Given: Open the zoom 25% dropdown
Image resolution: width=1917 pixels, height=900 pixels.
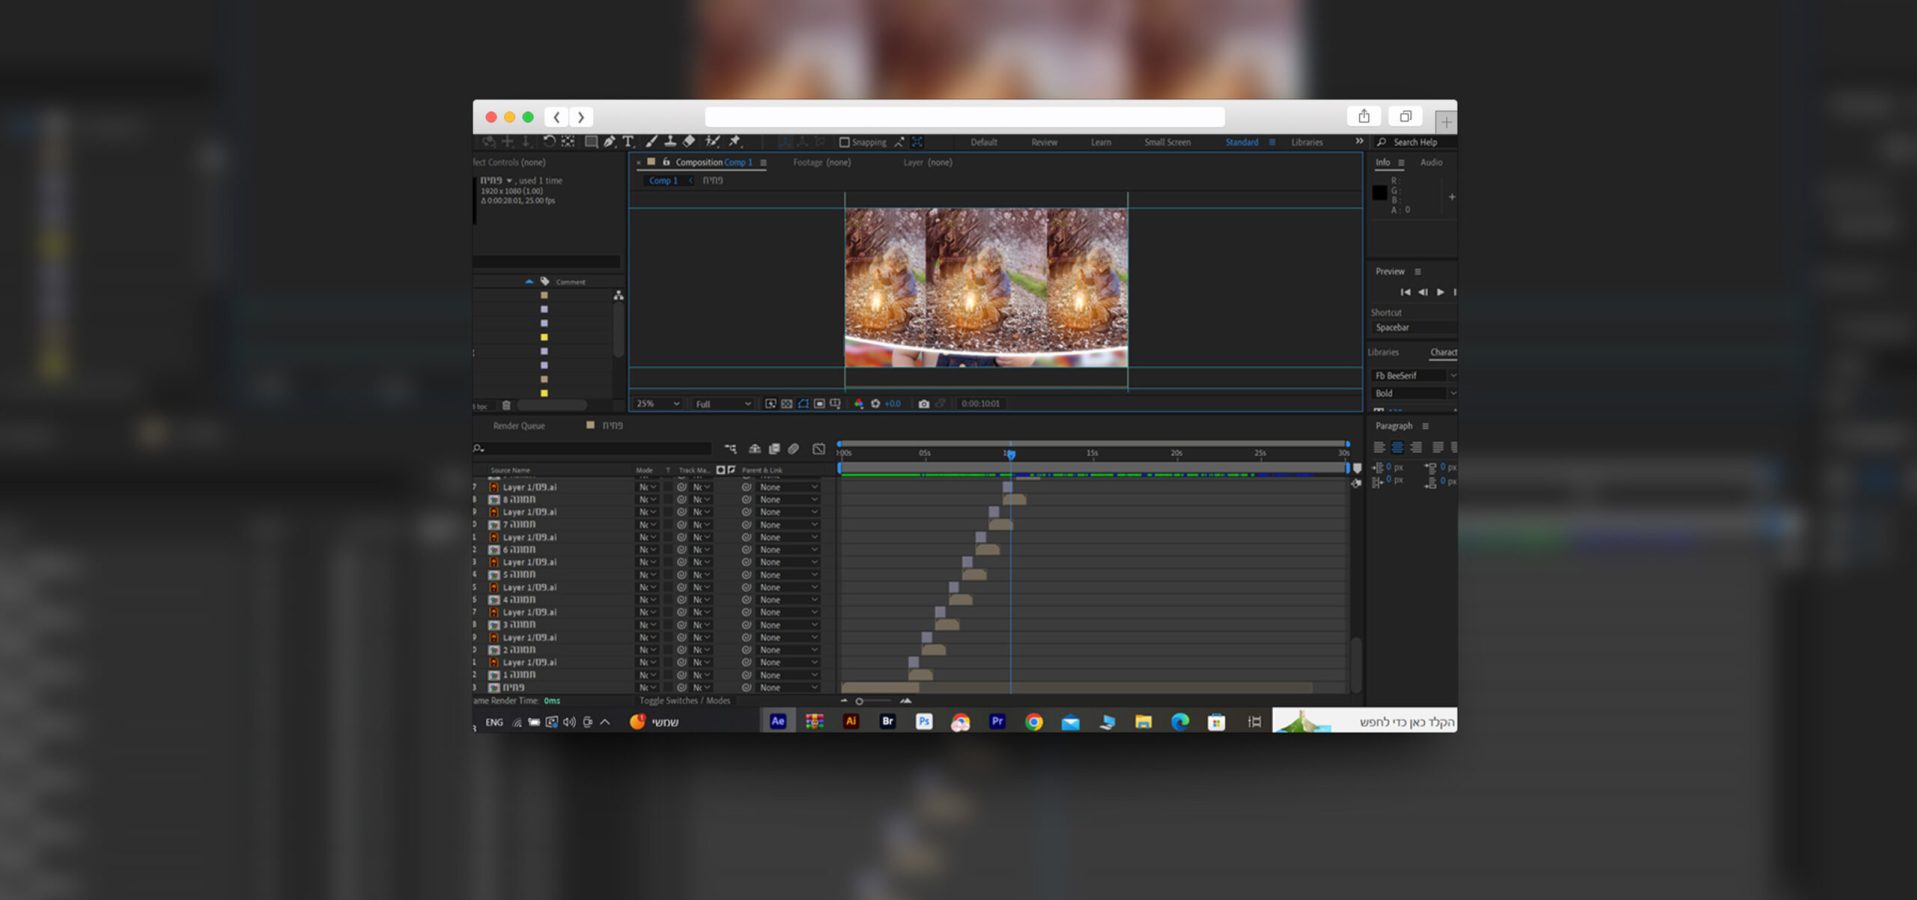Looking at the screenshot, I should [658, 404].
